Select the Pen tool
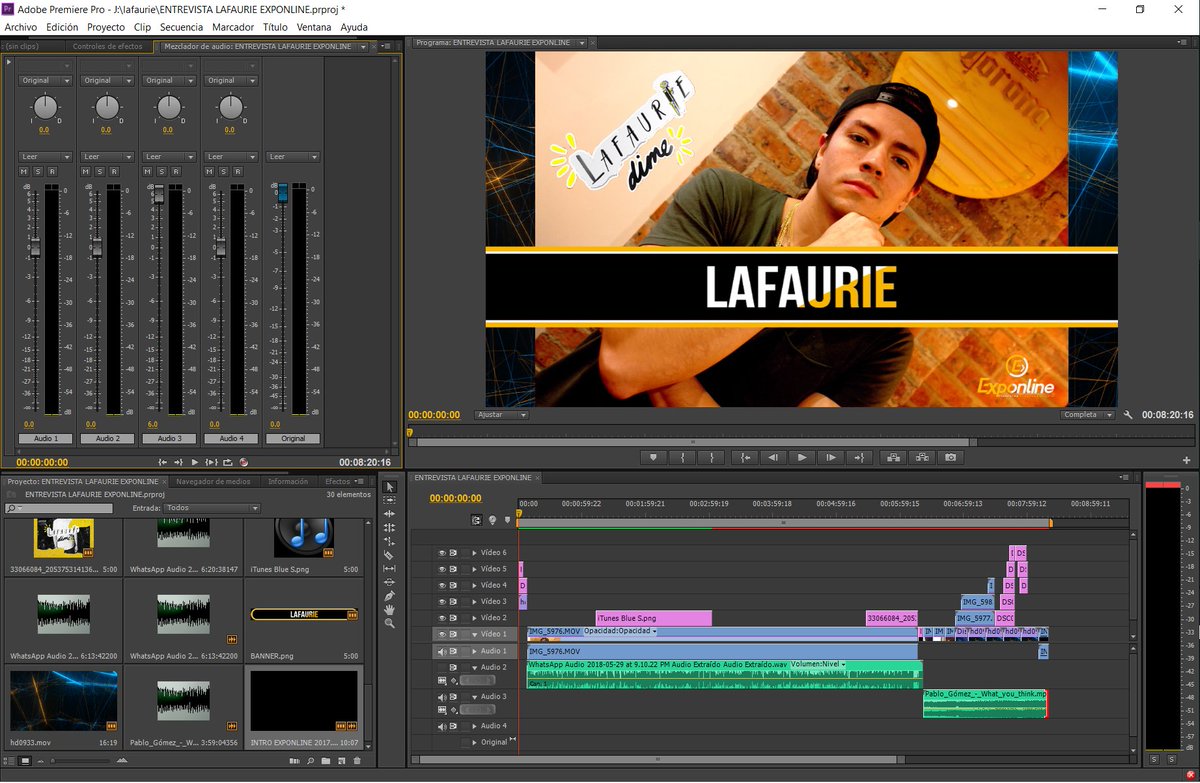 tap(390, 596)
